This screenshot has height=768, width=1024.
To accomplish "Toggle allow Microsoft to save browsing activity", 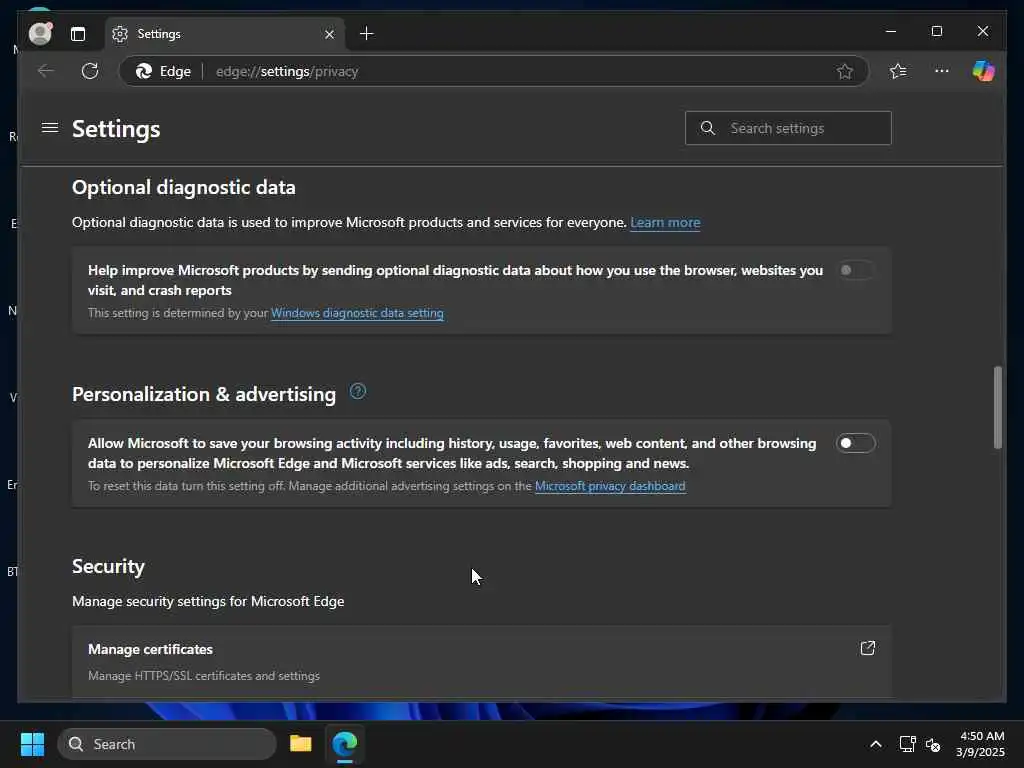I will (856, 443).
